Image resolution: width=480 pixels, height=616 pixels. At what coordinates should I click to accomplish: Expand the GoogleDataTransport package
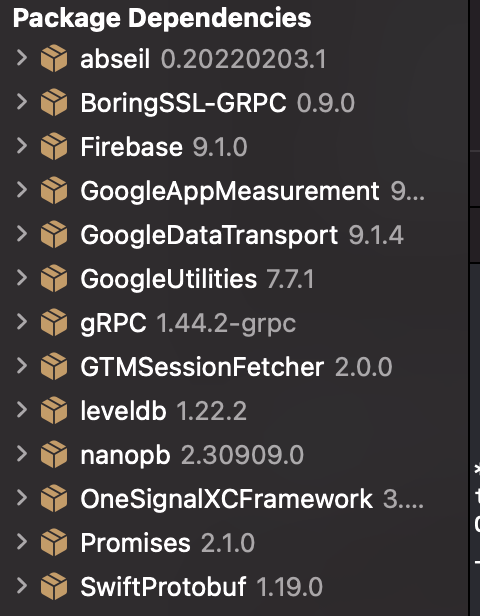[22, 234]
